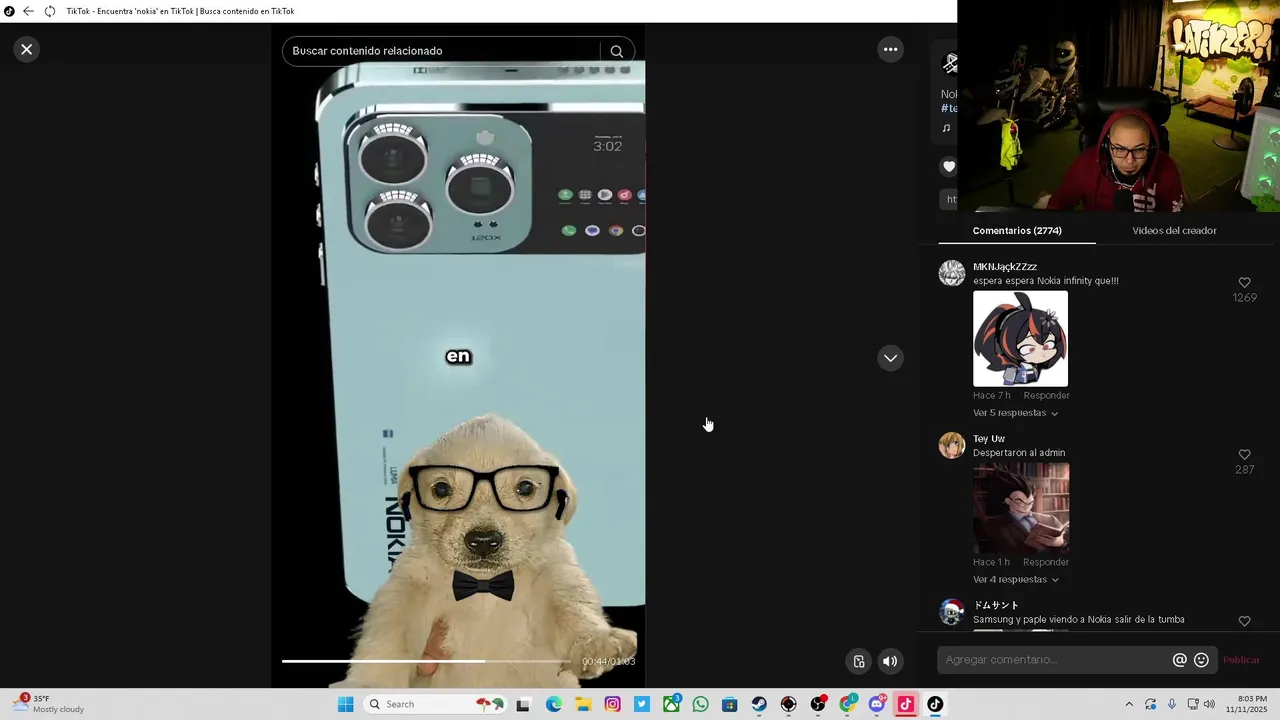Like the 'Samsung y paple' comment with heart
The image size is (1280, 720).
pos(1244,622)
